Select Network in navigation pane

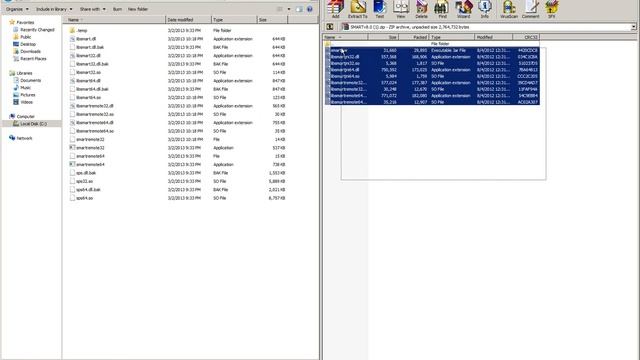coord(21,138)
